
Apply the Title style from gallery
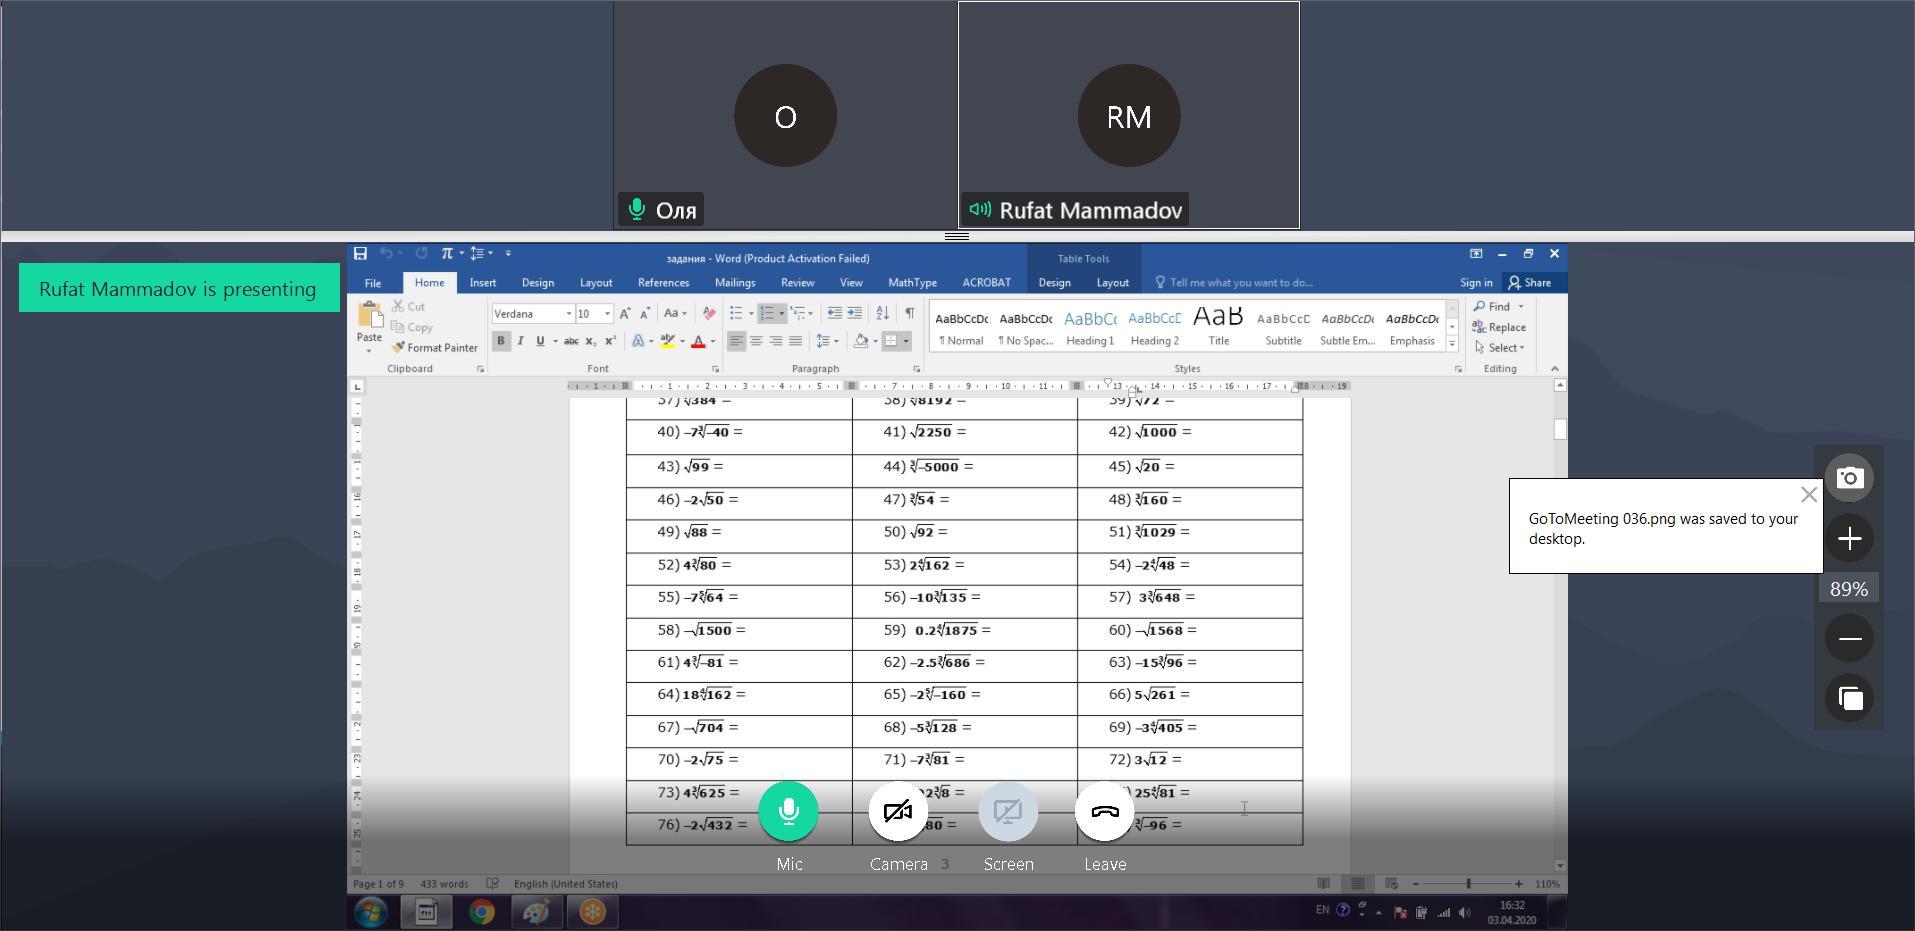click(1218, 326)
